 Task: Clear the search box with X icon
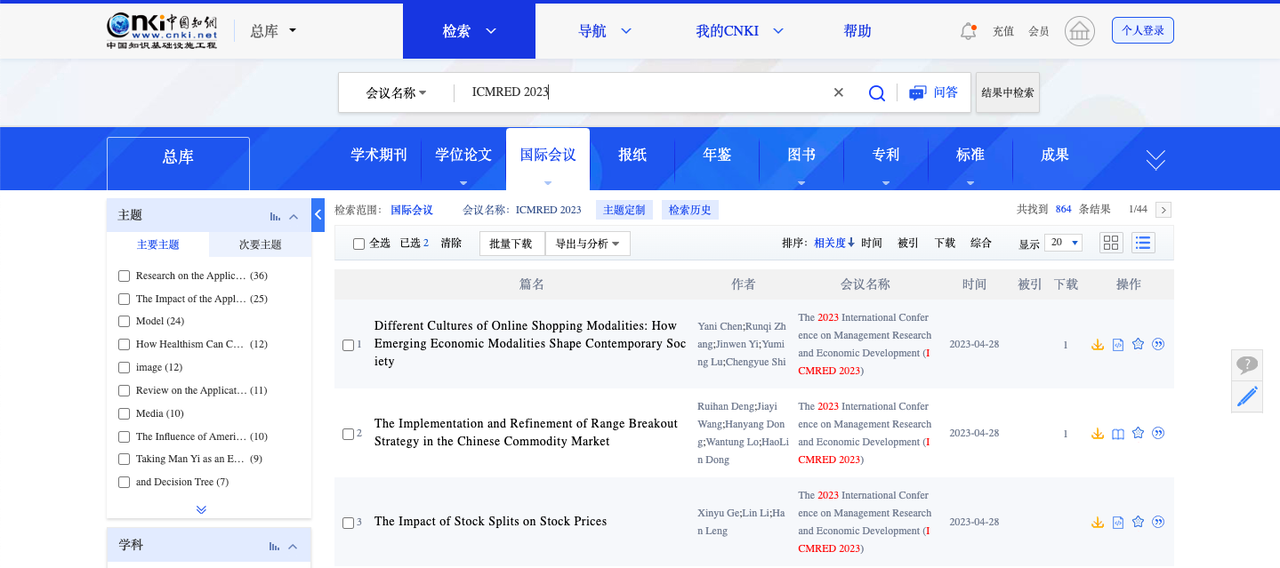(838, 93)
